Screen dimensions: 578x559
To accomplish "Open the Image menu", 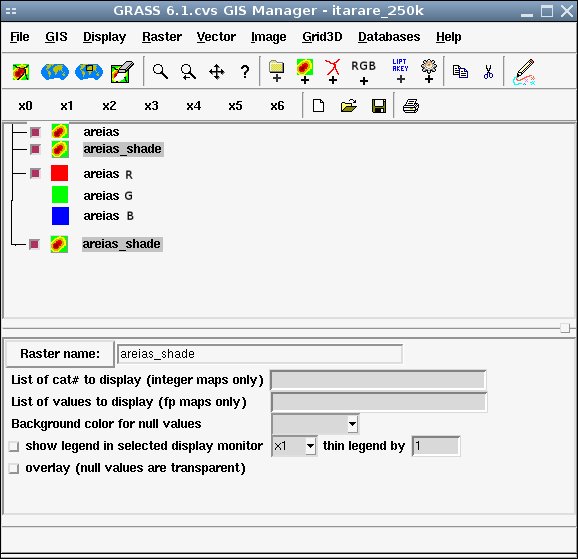I will click(268, 37).
